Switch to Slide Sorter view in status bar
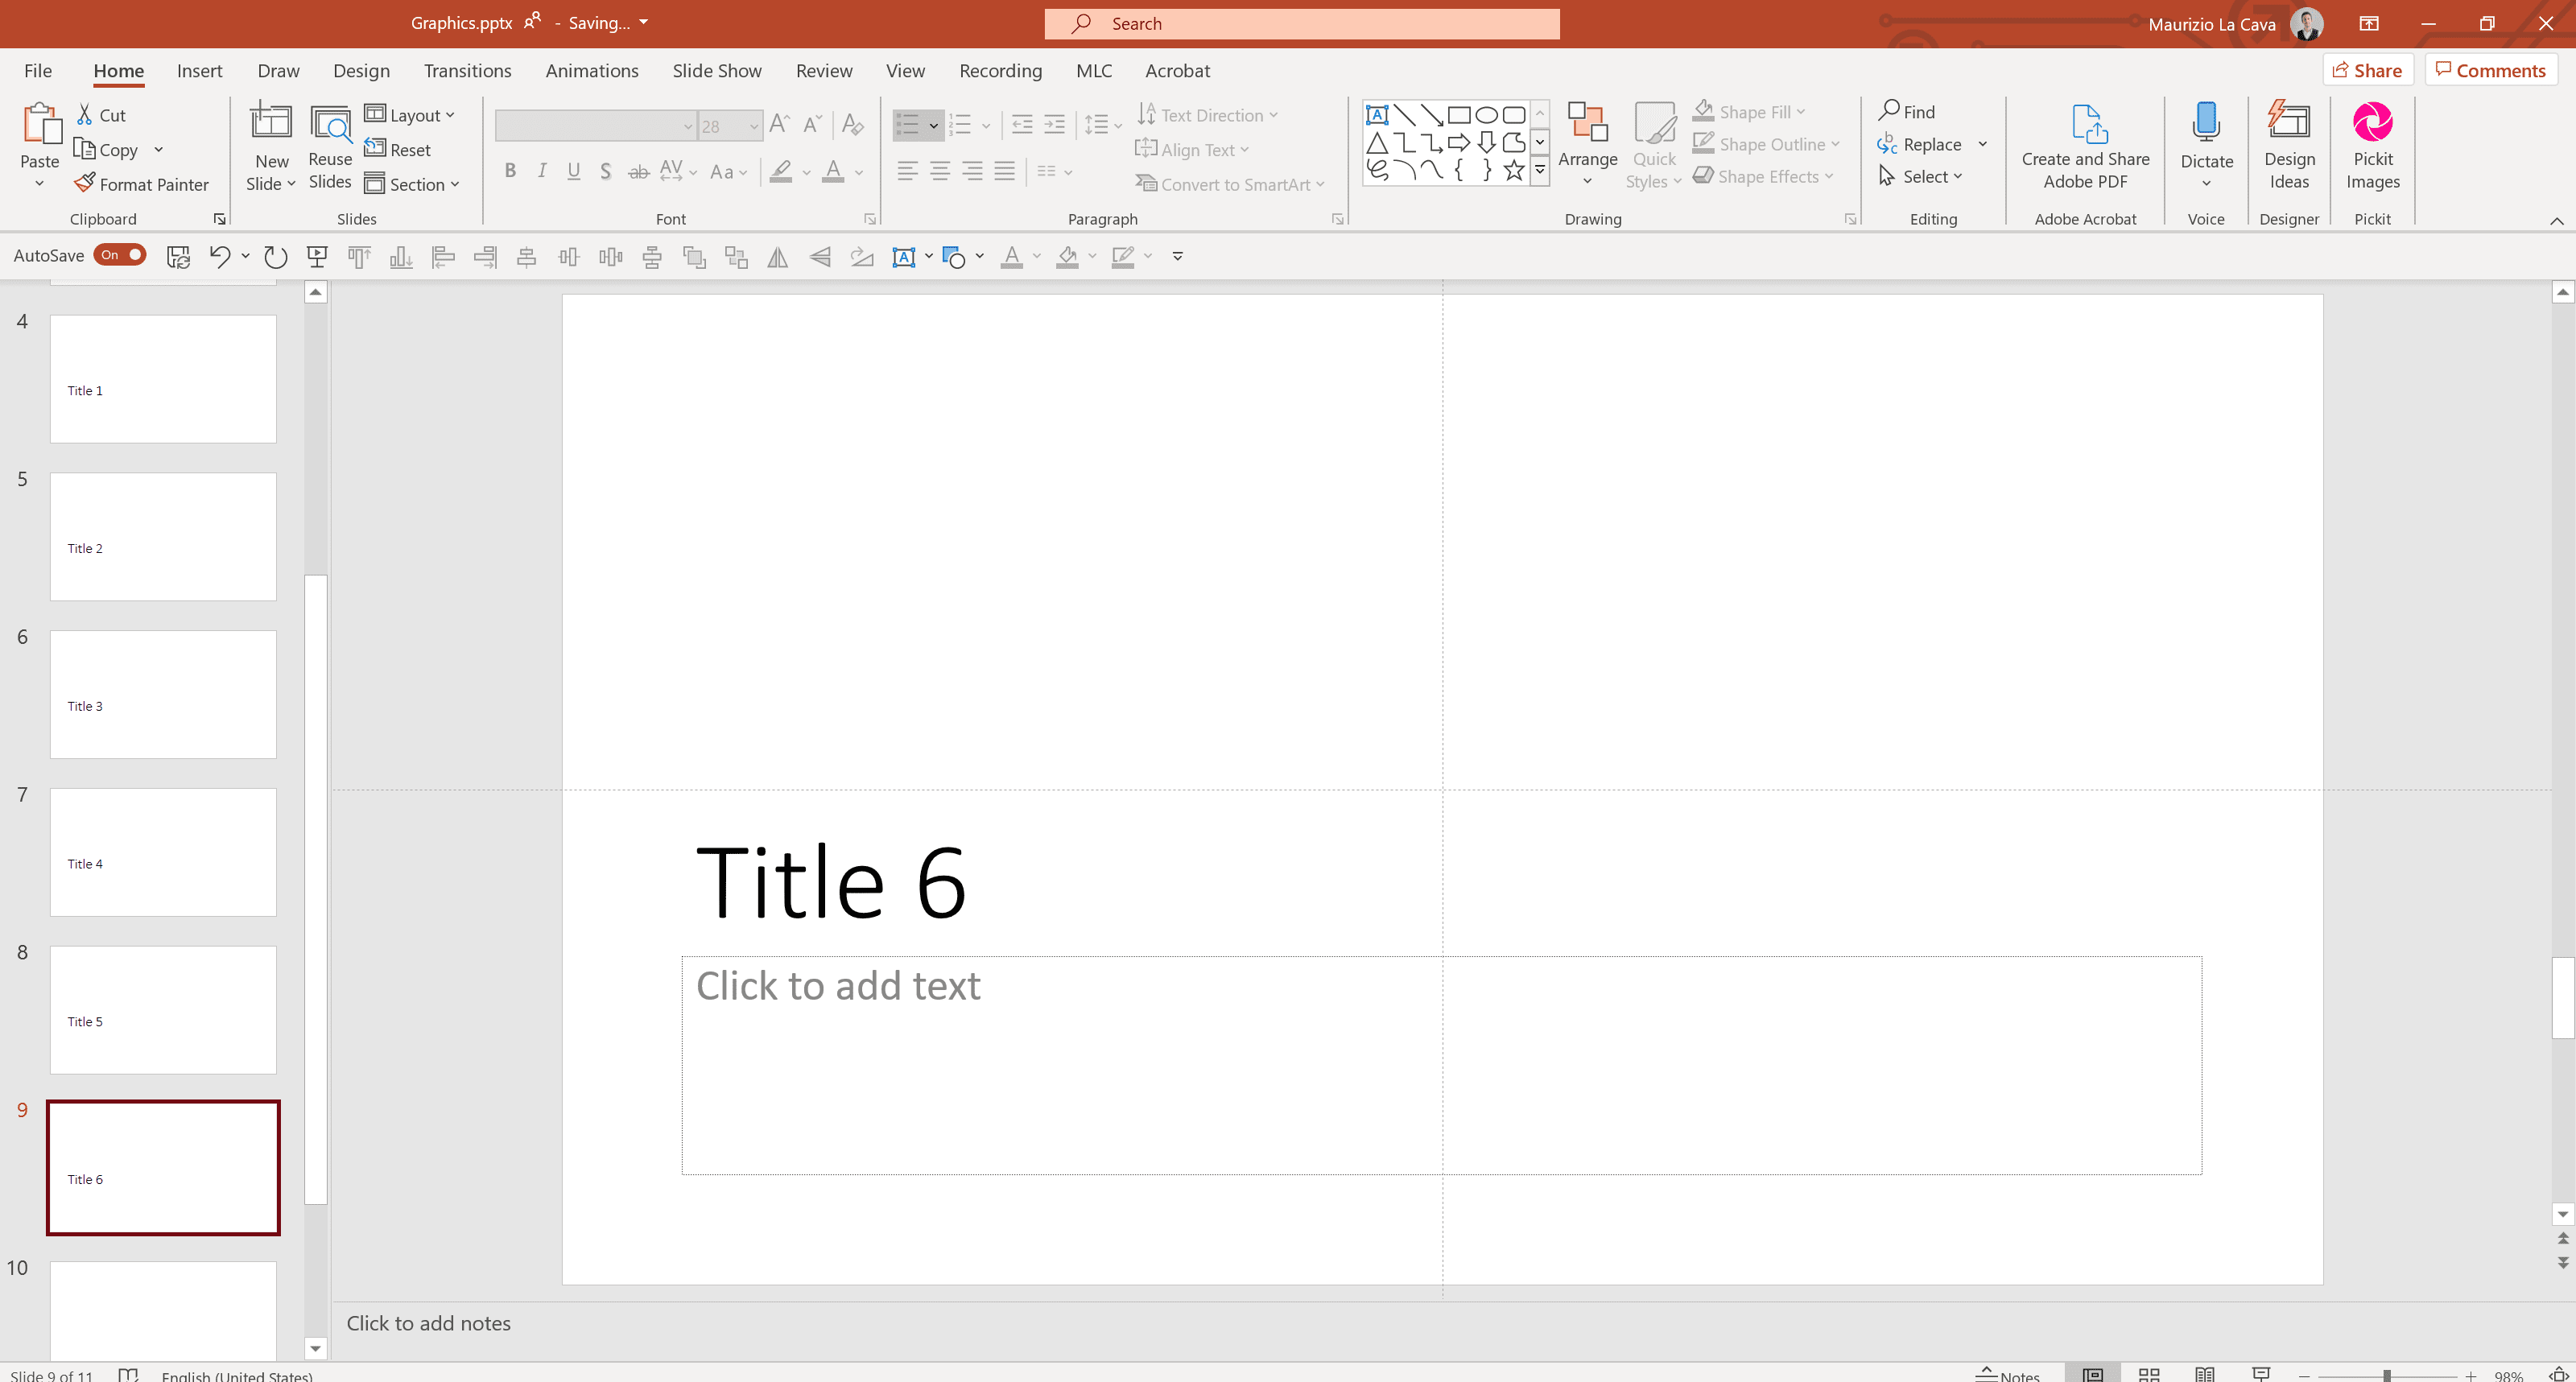 2149,1375
